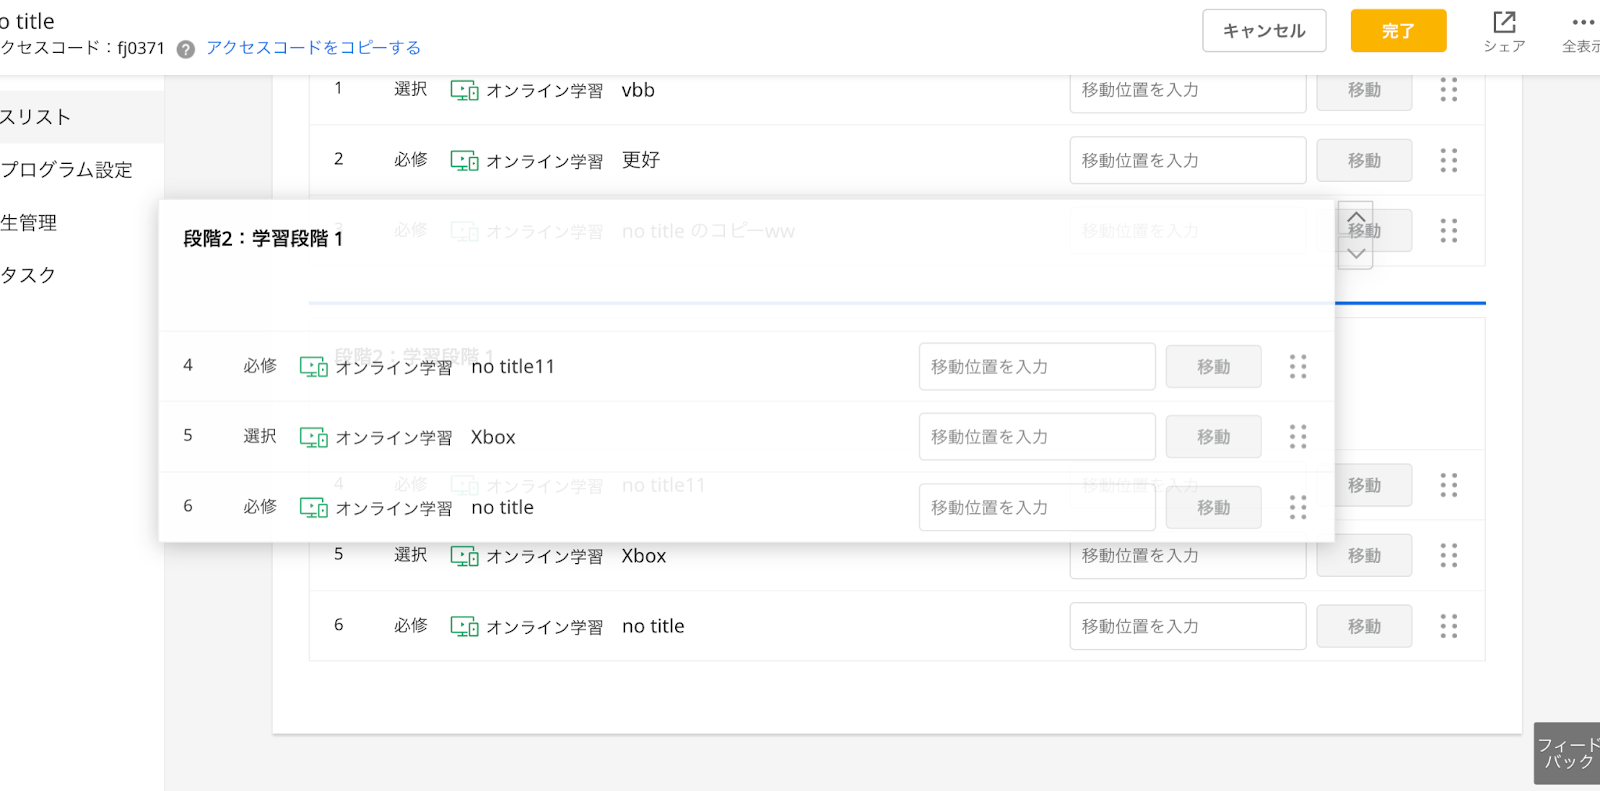
Task: Open the フィードバック feedback button
Action: click(1567, 753)
